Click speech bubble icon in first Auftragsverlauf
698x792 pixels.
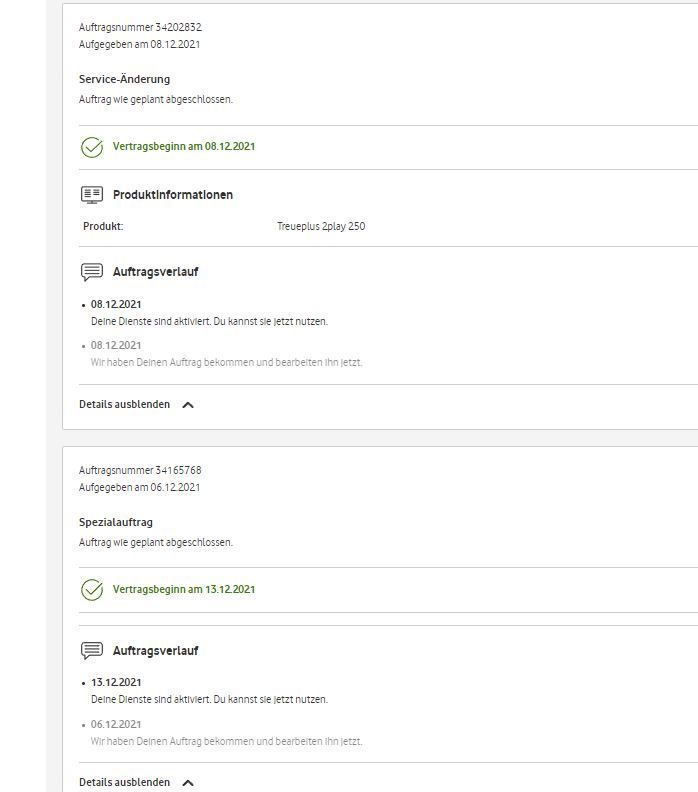click(x=92, y=272)
